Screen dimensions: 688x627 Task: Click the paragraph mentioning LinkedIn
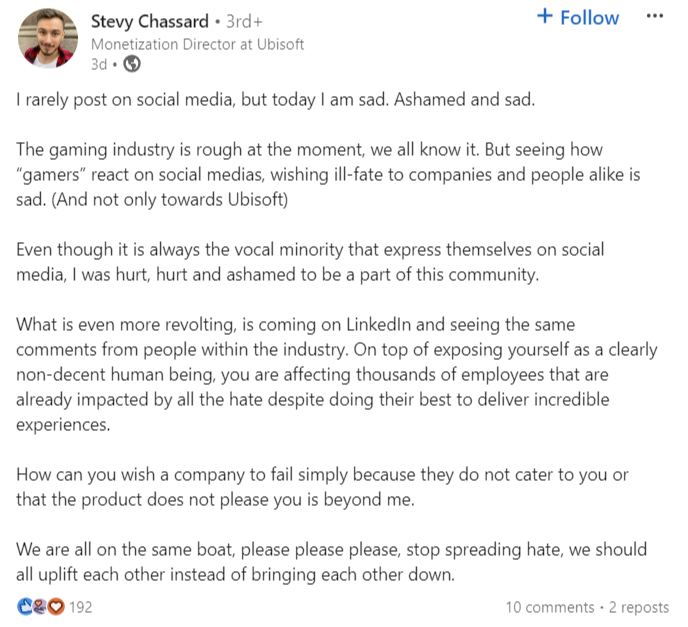point(337,375)
